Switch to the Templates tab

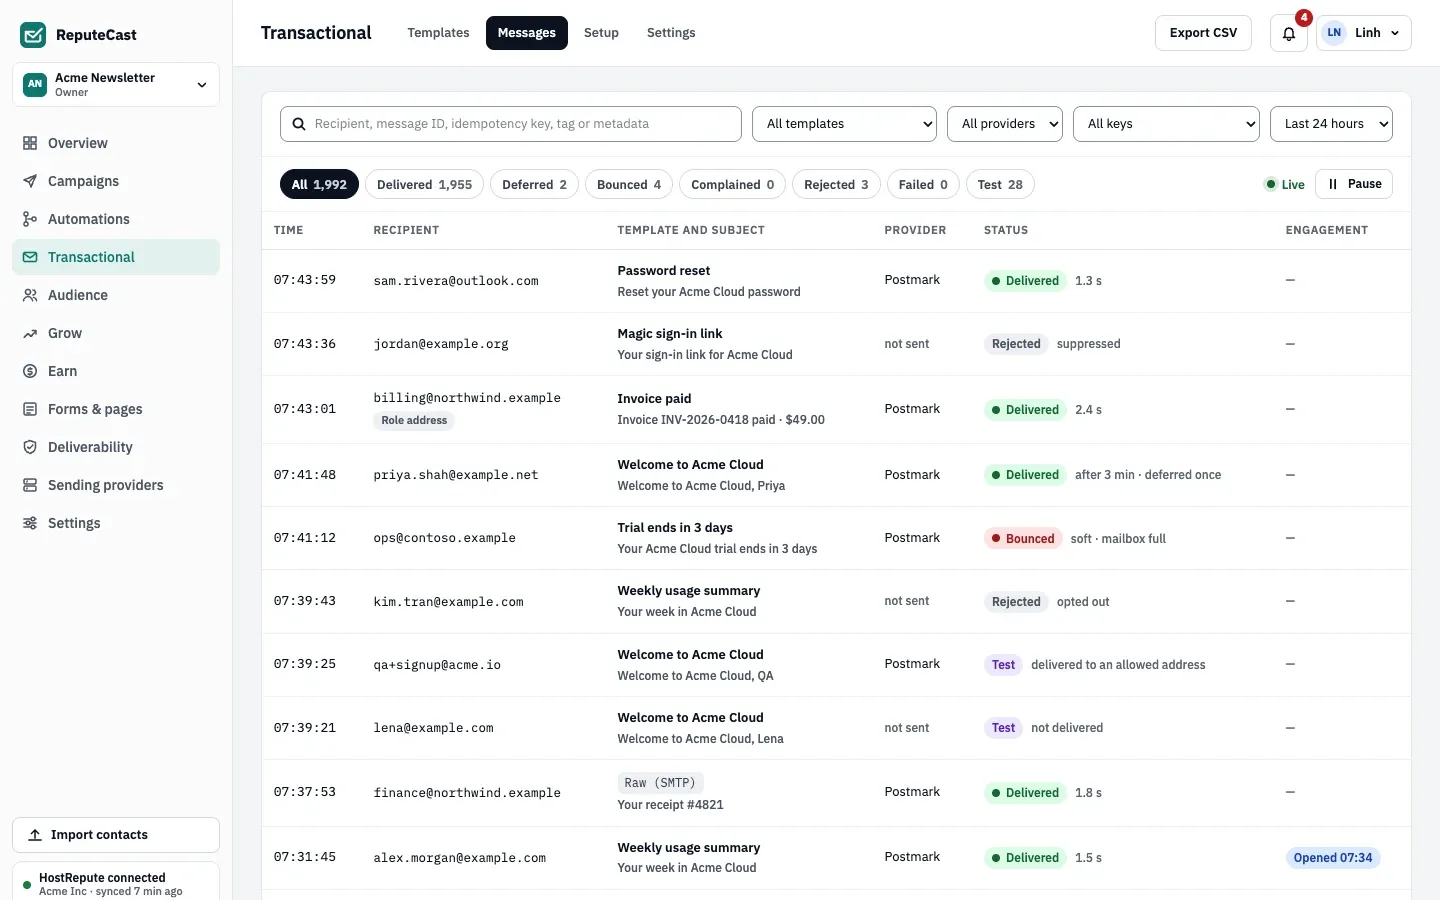438,33
